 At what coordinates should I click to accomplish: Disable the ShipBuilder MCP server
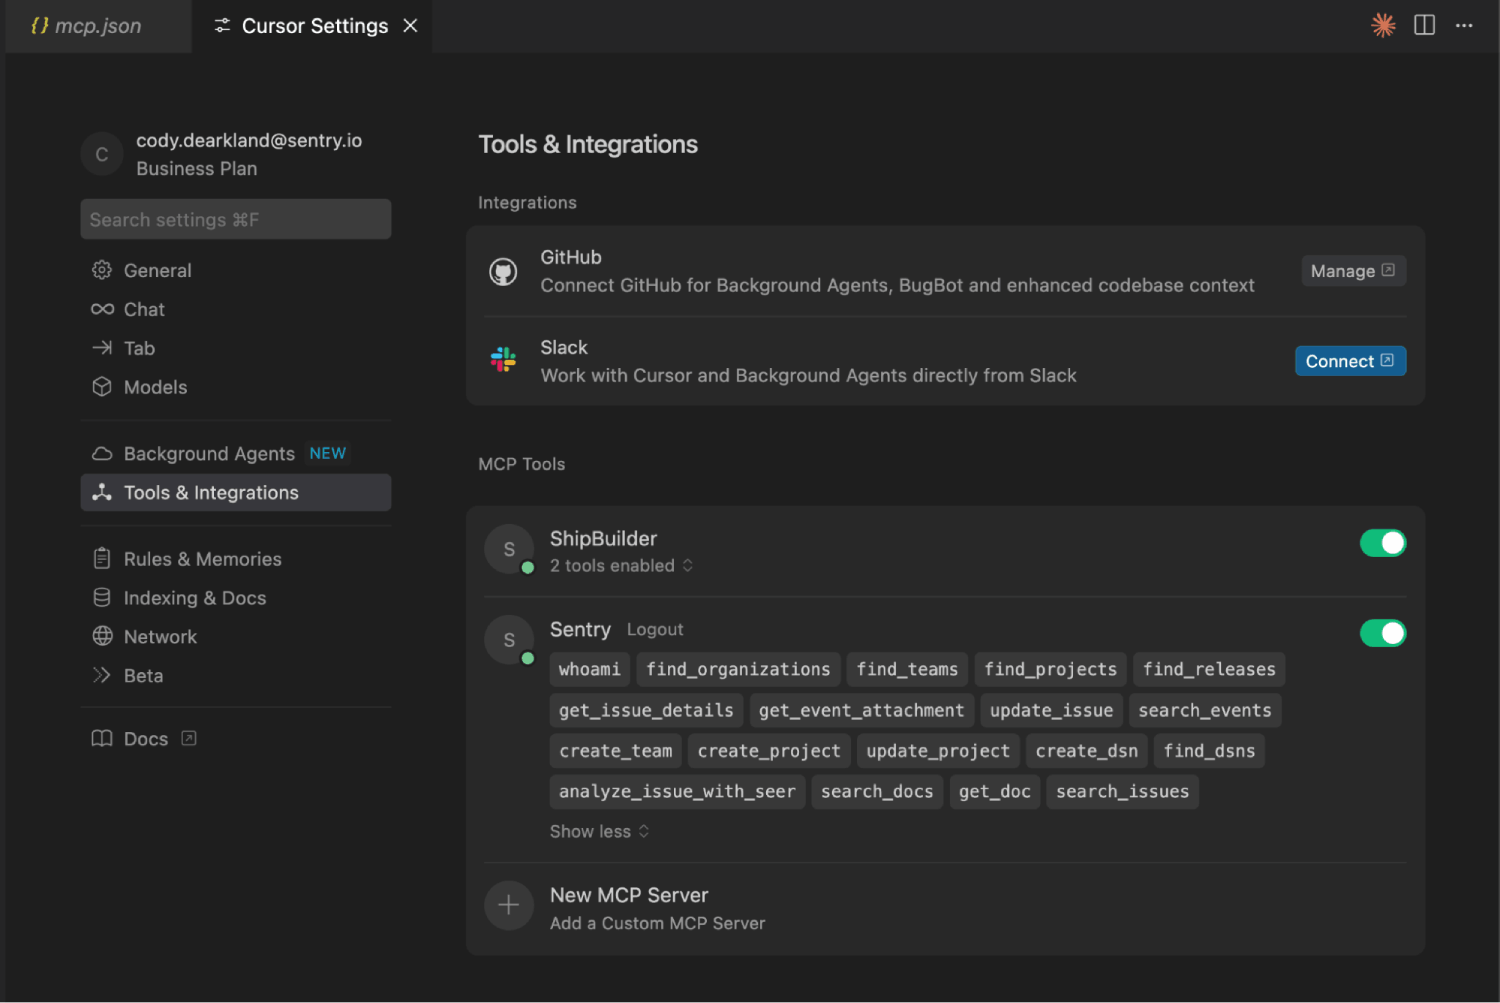tap(1383, 543)
